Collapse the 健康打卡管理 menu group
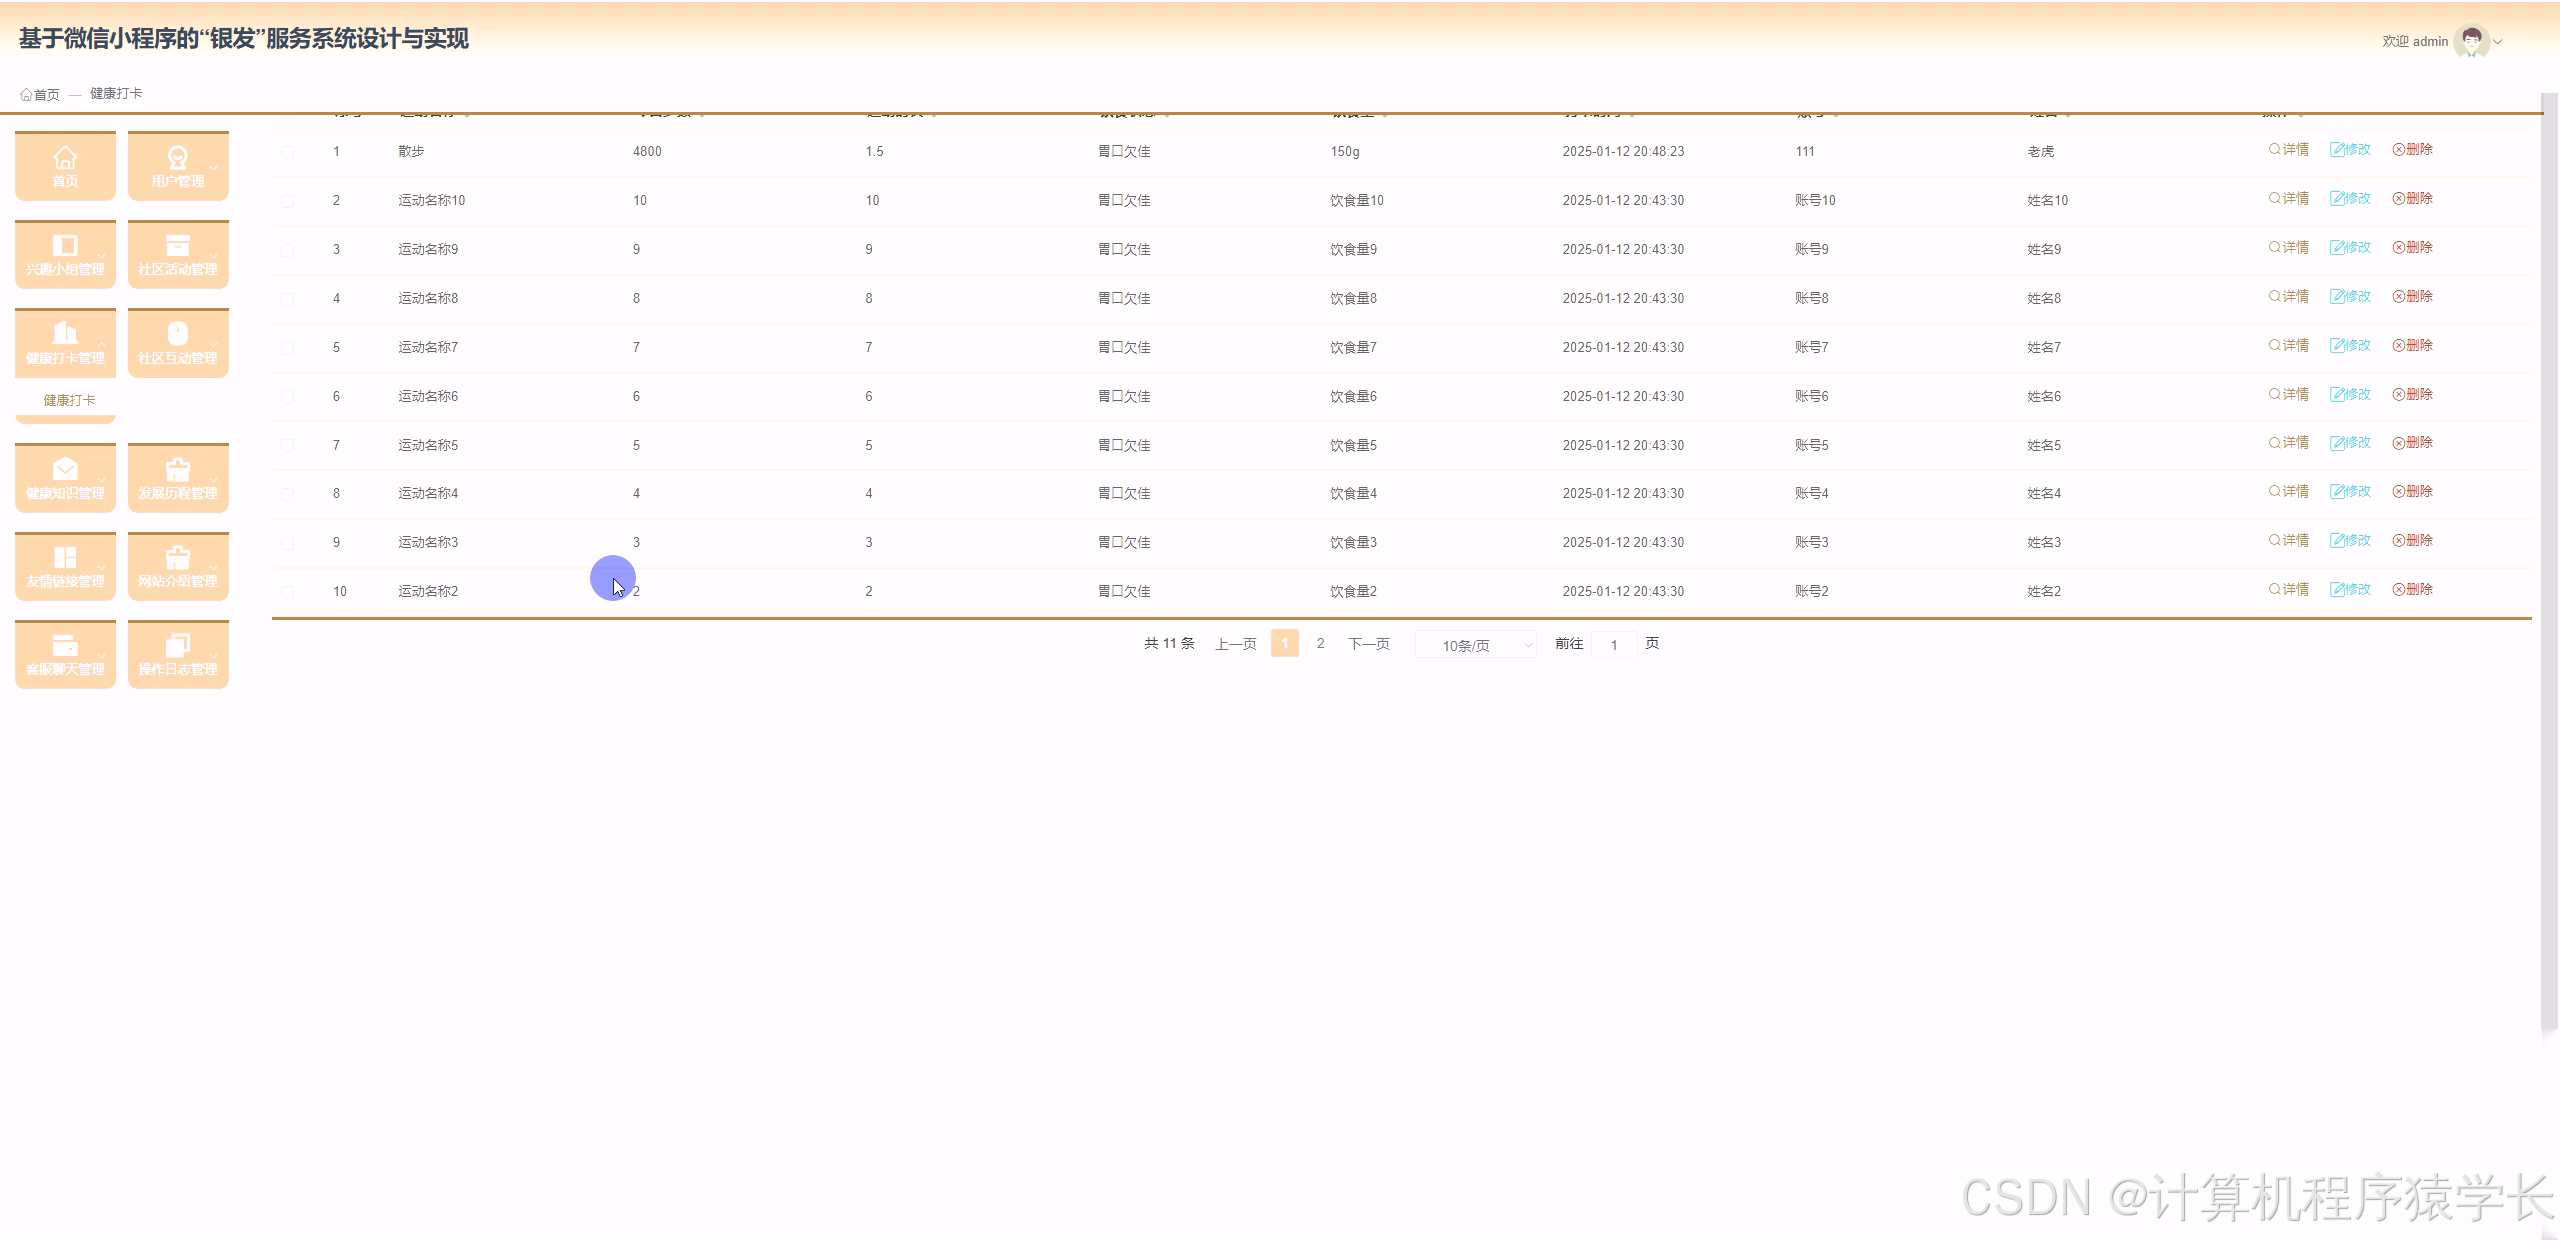Image resolution: width=2560 pixels, height=1240 pixels. [x=65, y=343]
